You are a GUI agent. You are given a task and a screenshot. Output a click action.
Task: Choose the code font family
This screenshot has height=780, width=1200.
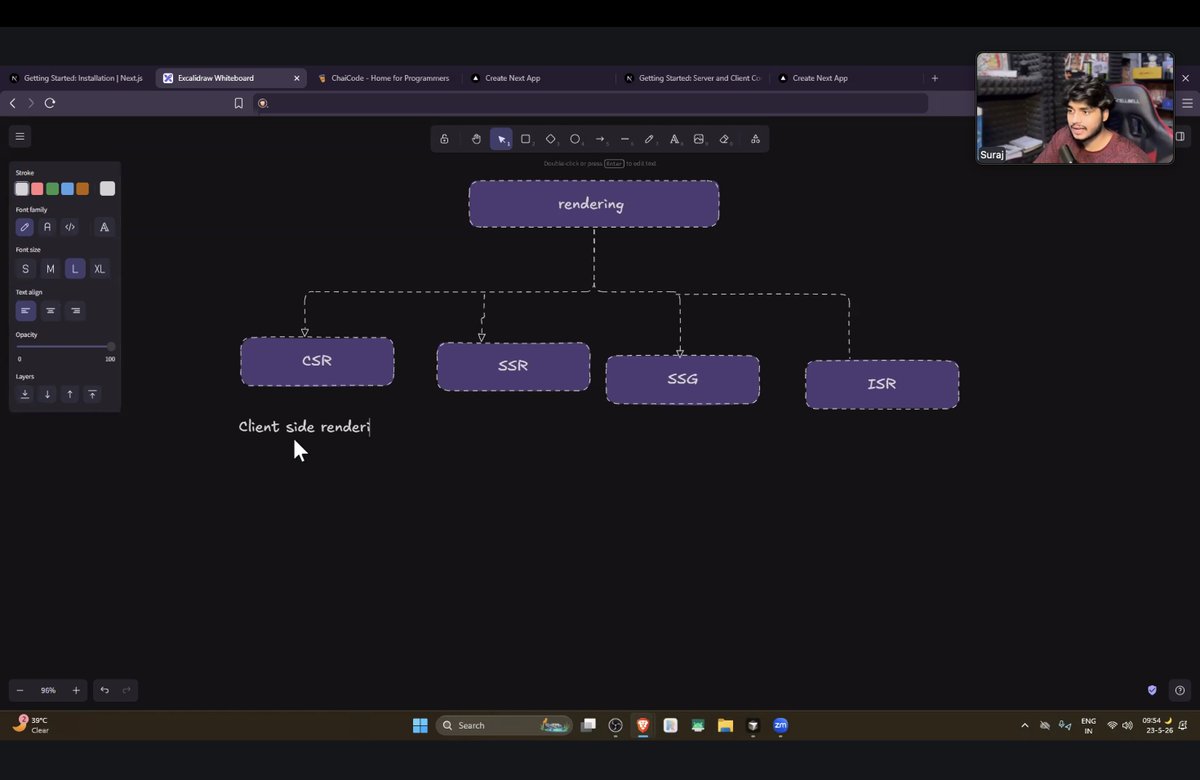coord(70,227)
